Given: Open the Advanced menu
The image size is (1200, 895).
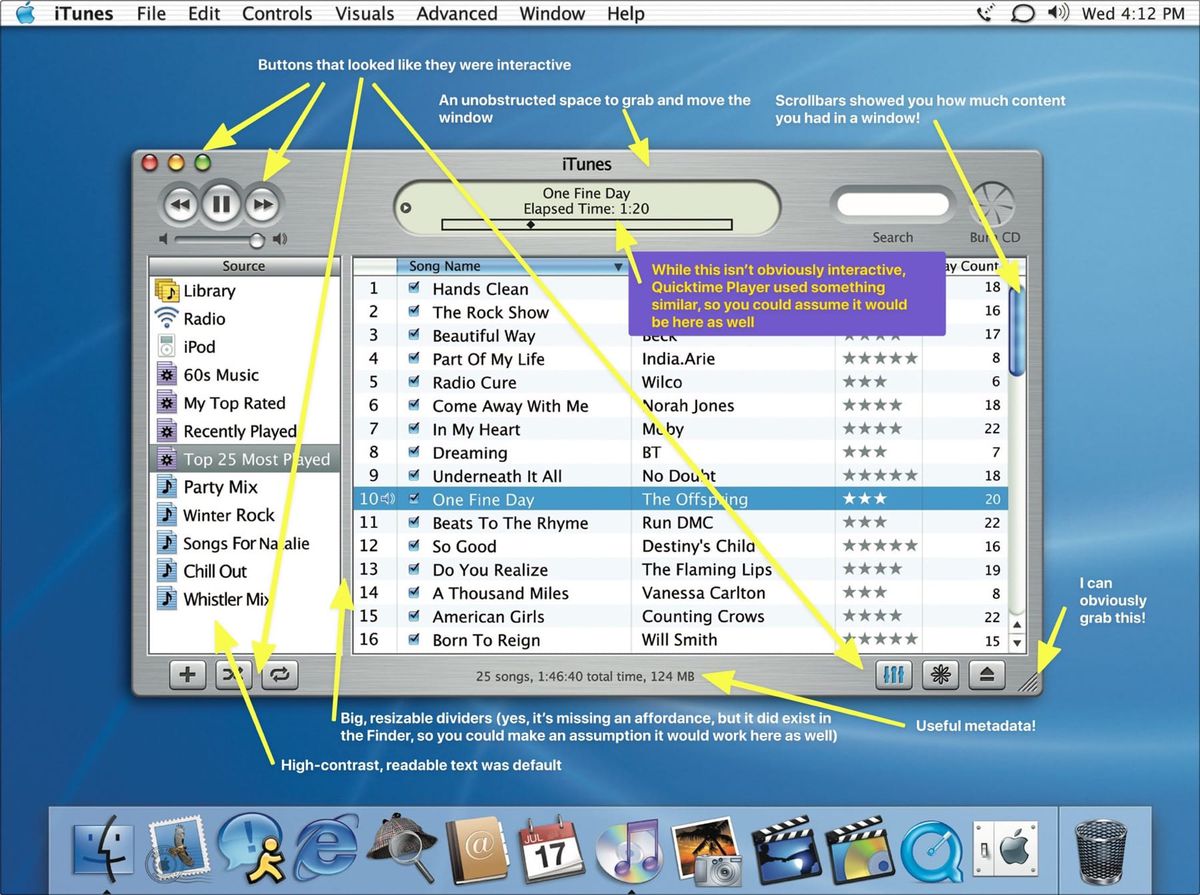Looking at the screenshot, I should pos(457,14).
